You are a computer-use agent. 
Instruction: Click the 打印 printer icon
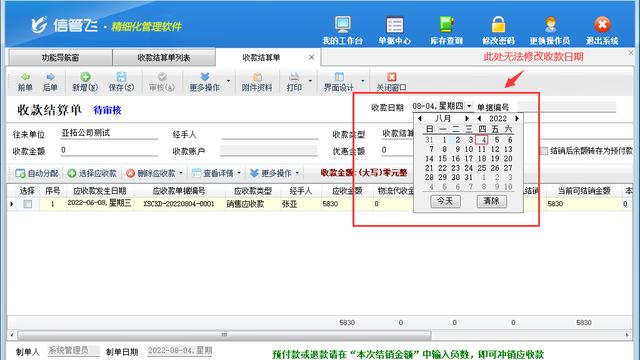[x=294, y=77]
